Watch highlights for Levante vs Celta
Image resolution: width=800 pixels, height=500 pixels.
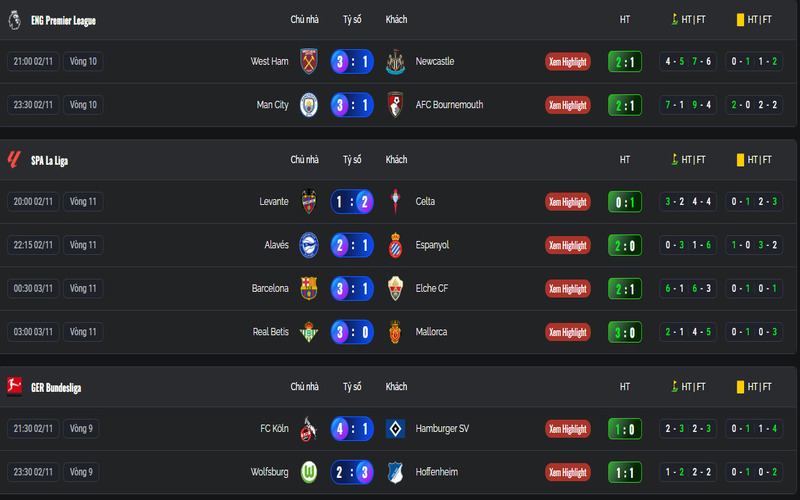point(567,201)
